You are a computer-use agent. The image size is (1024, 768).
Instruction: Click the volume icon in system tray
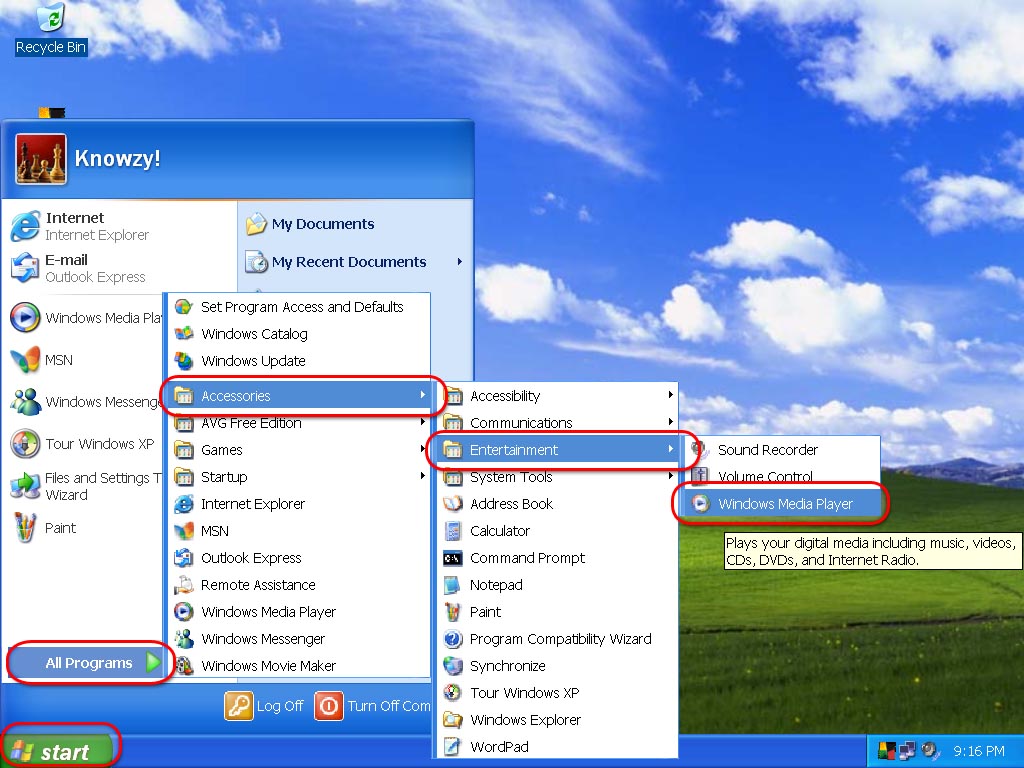point(929,751)
